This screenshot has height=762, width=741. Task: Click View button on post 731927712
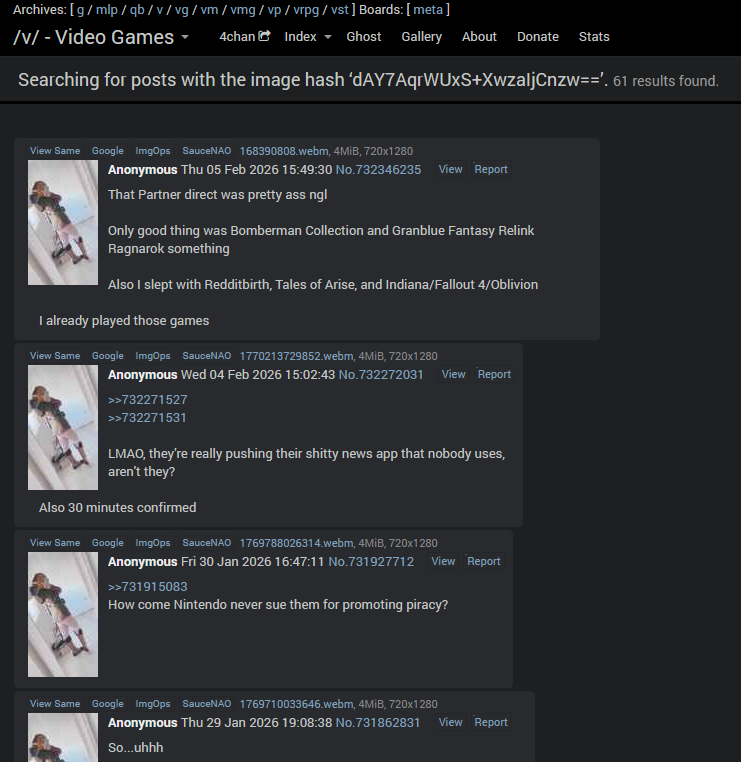point(443,561)
